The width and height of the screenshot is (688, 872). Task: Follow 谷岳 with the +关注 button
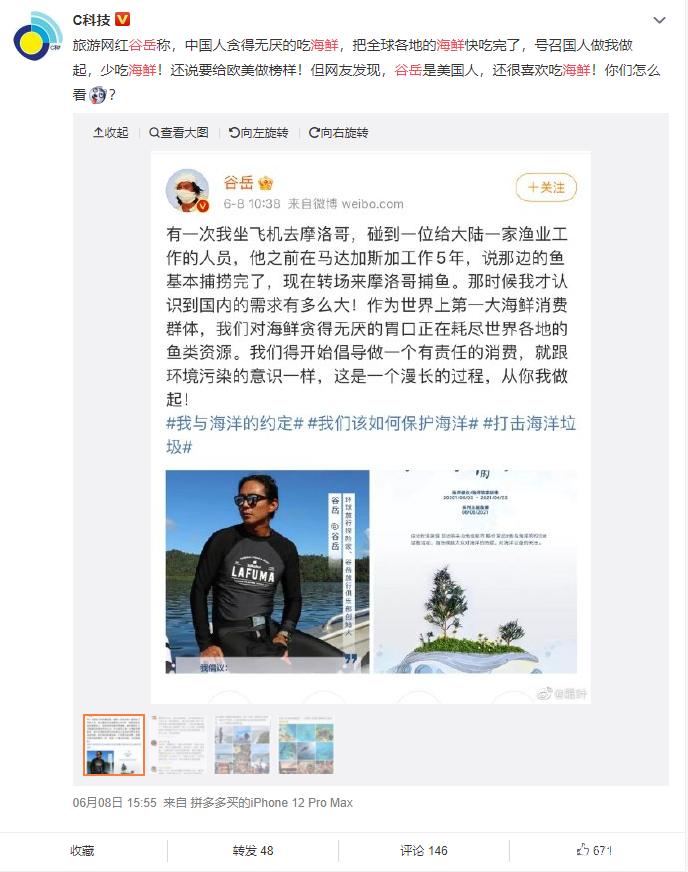click(x=546, y=187)
